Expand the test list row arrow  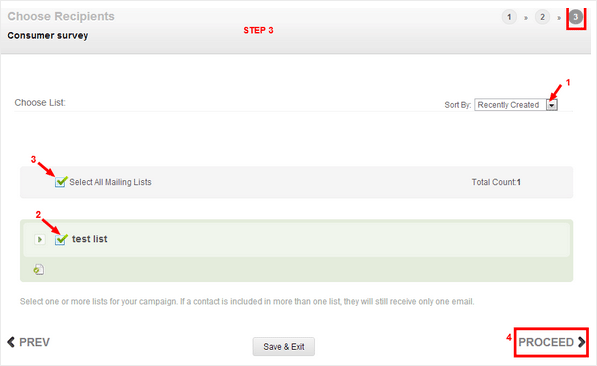(x=40, y=240)
